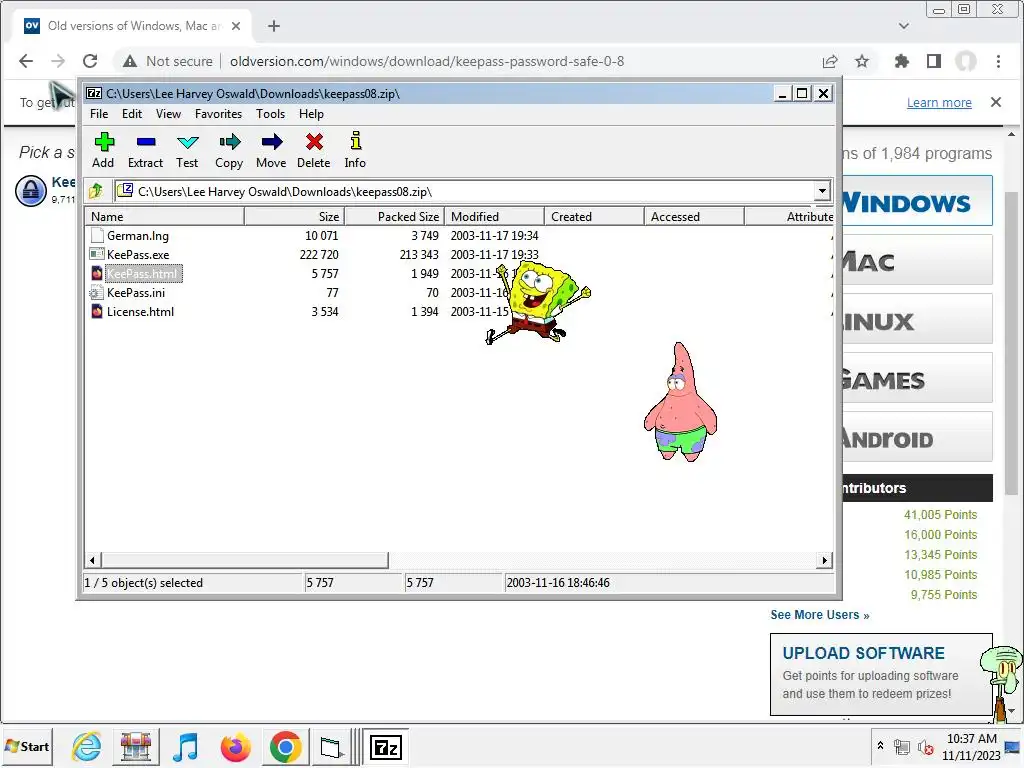Click the scroll right arrow in file list
Viewport: 1024px width, 768px height.
point(825,560)
